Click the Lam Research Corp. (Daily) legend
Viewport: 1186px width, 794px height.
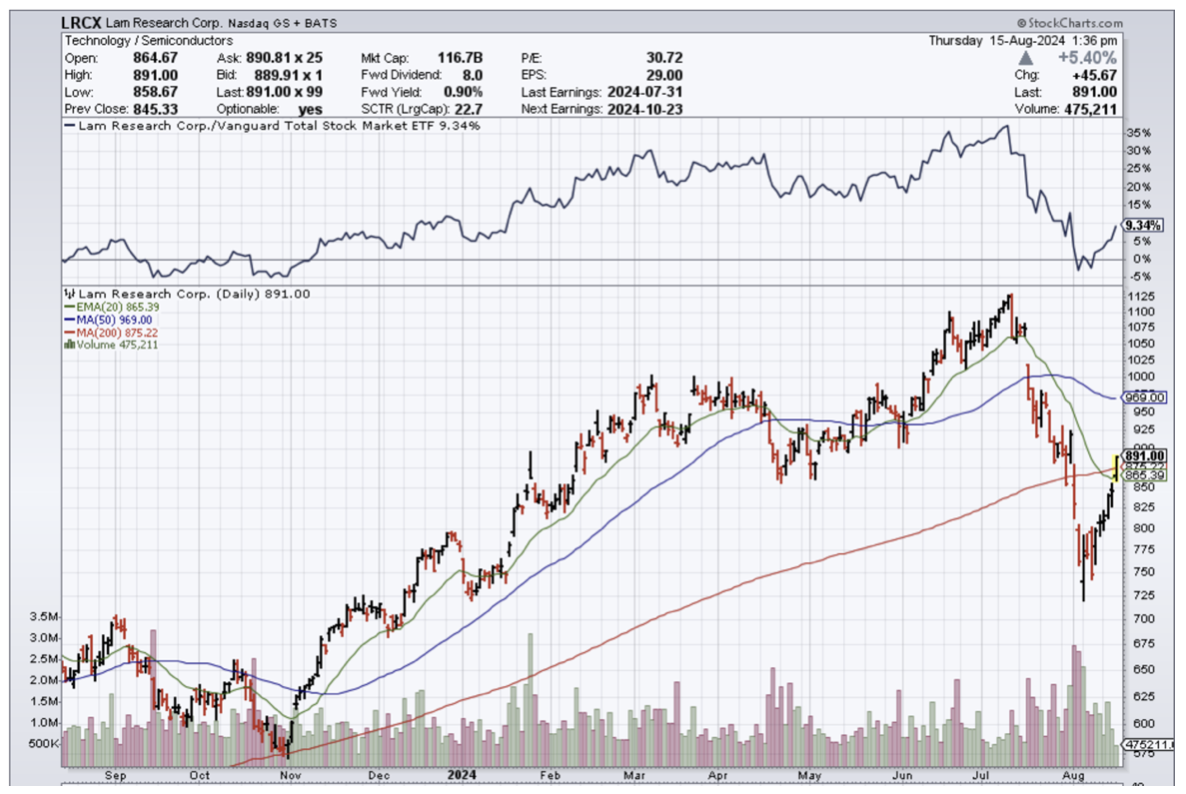(188, 294)
